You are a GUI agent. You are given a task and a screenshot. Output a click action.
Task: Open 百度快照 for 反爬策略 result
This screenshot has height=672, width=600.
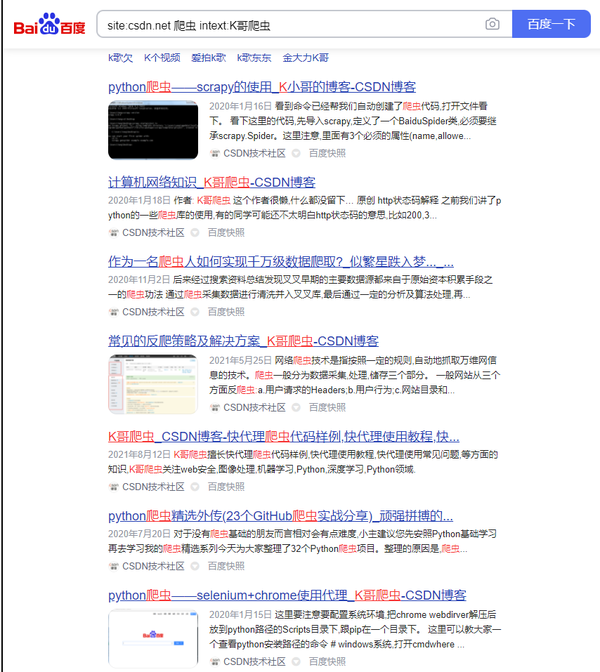327,408
